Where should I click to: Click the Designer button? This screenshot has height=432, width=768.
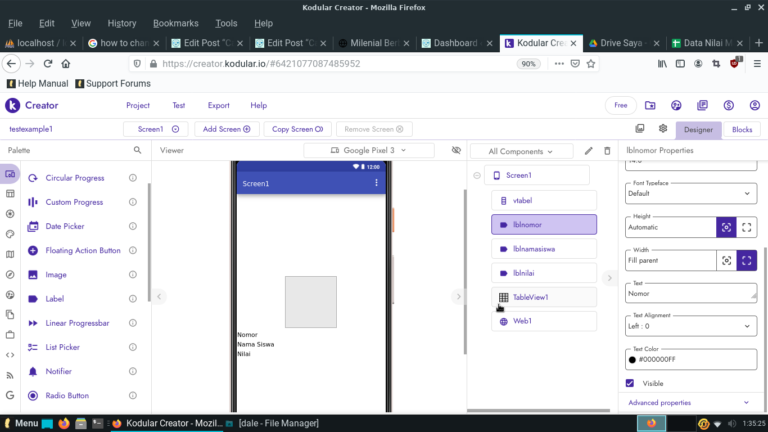pyautogui.click(x=698, y=130)
